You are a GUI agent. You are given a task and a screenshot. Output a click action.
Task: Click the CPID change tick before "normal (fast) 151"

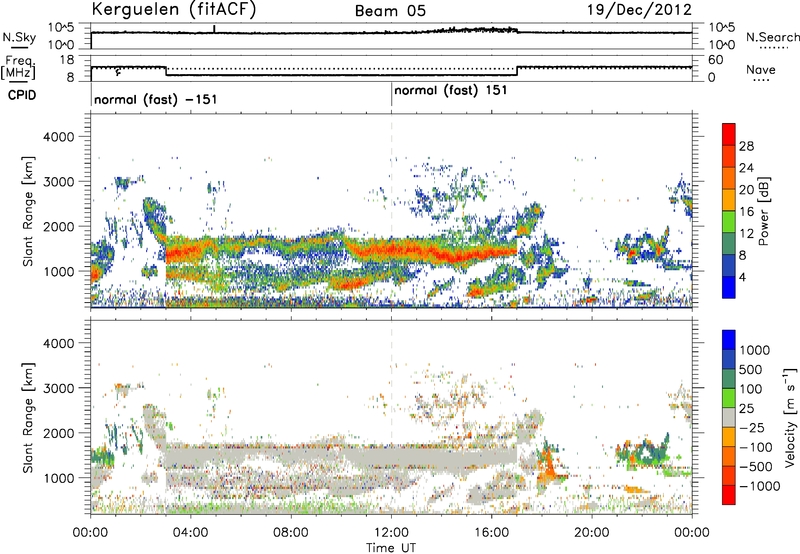391,95
